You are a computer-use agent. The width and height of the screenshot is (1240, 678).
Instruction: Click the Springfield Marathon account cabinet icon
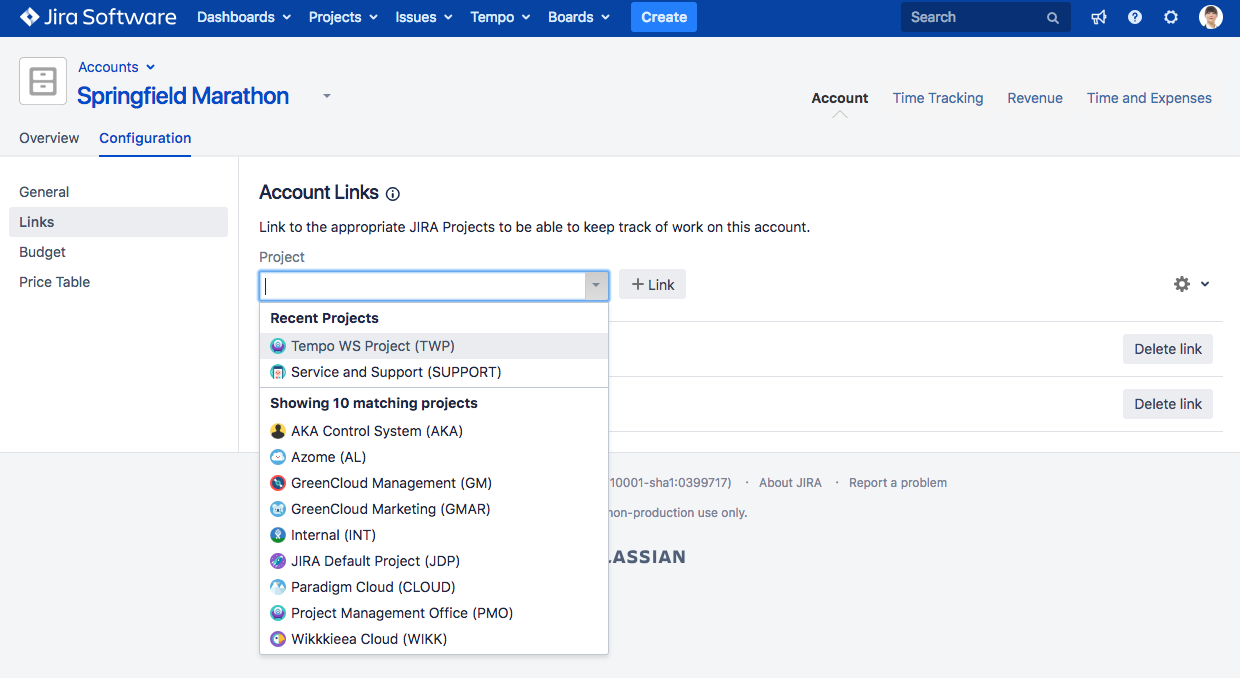pyautogui.click(x=43, y=81)
